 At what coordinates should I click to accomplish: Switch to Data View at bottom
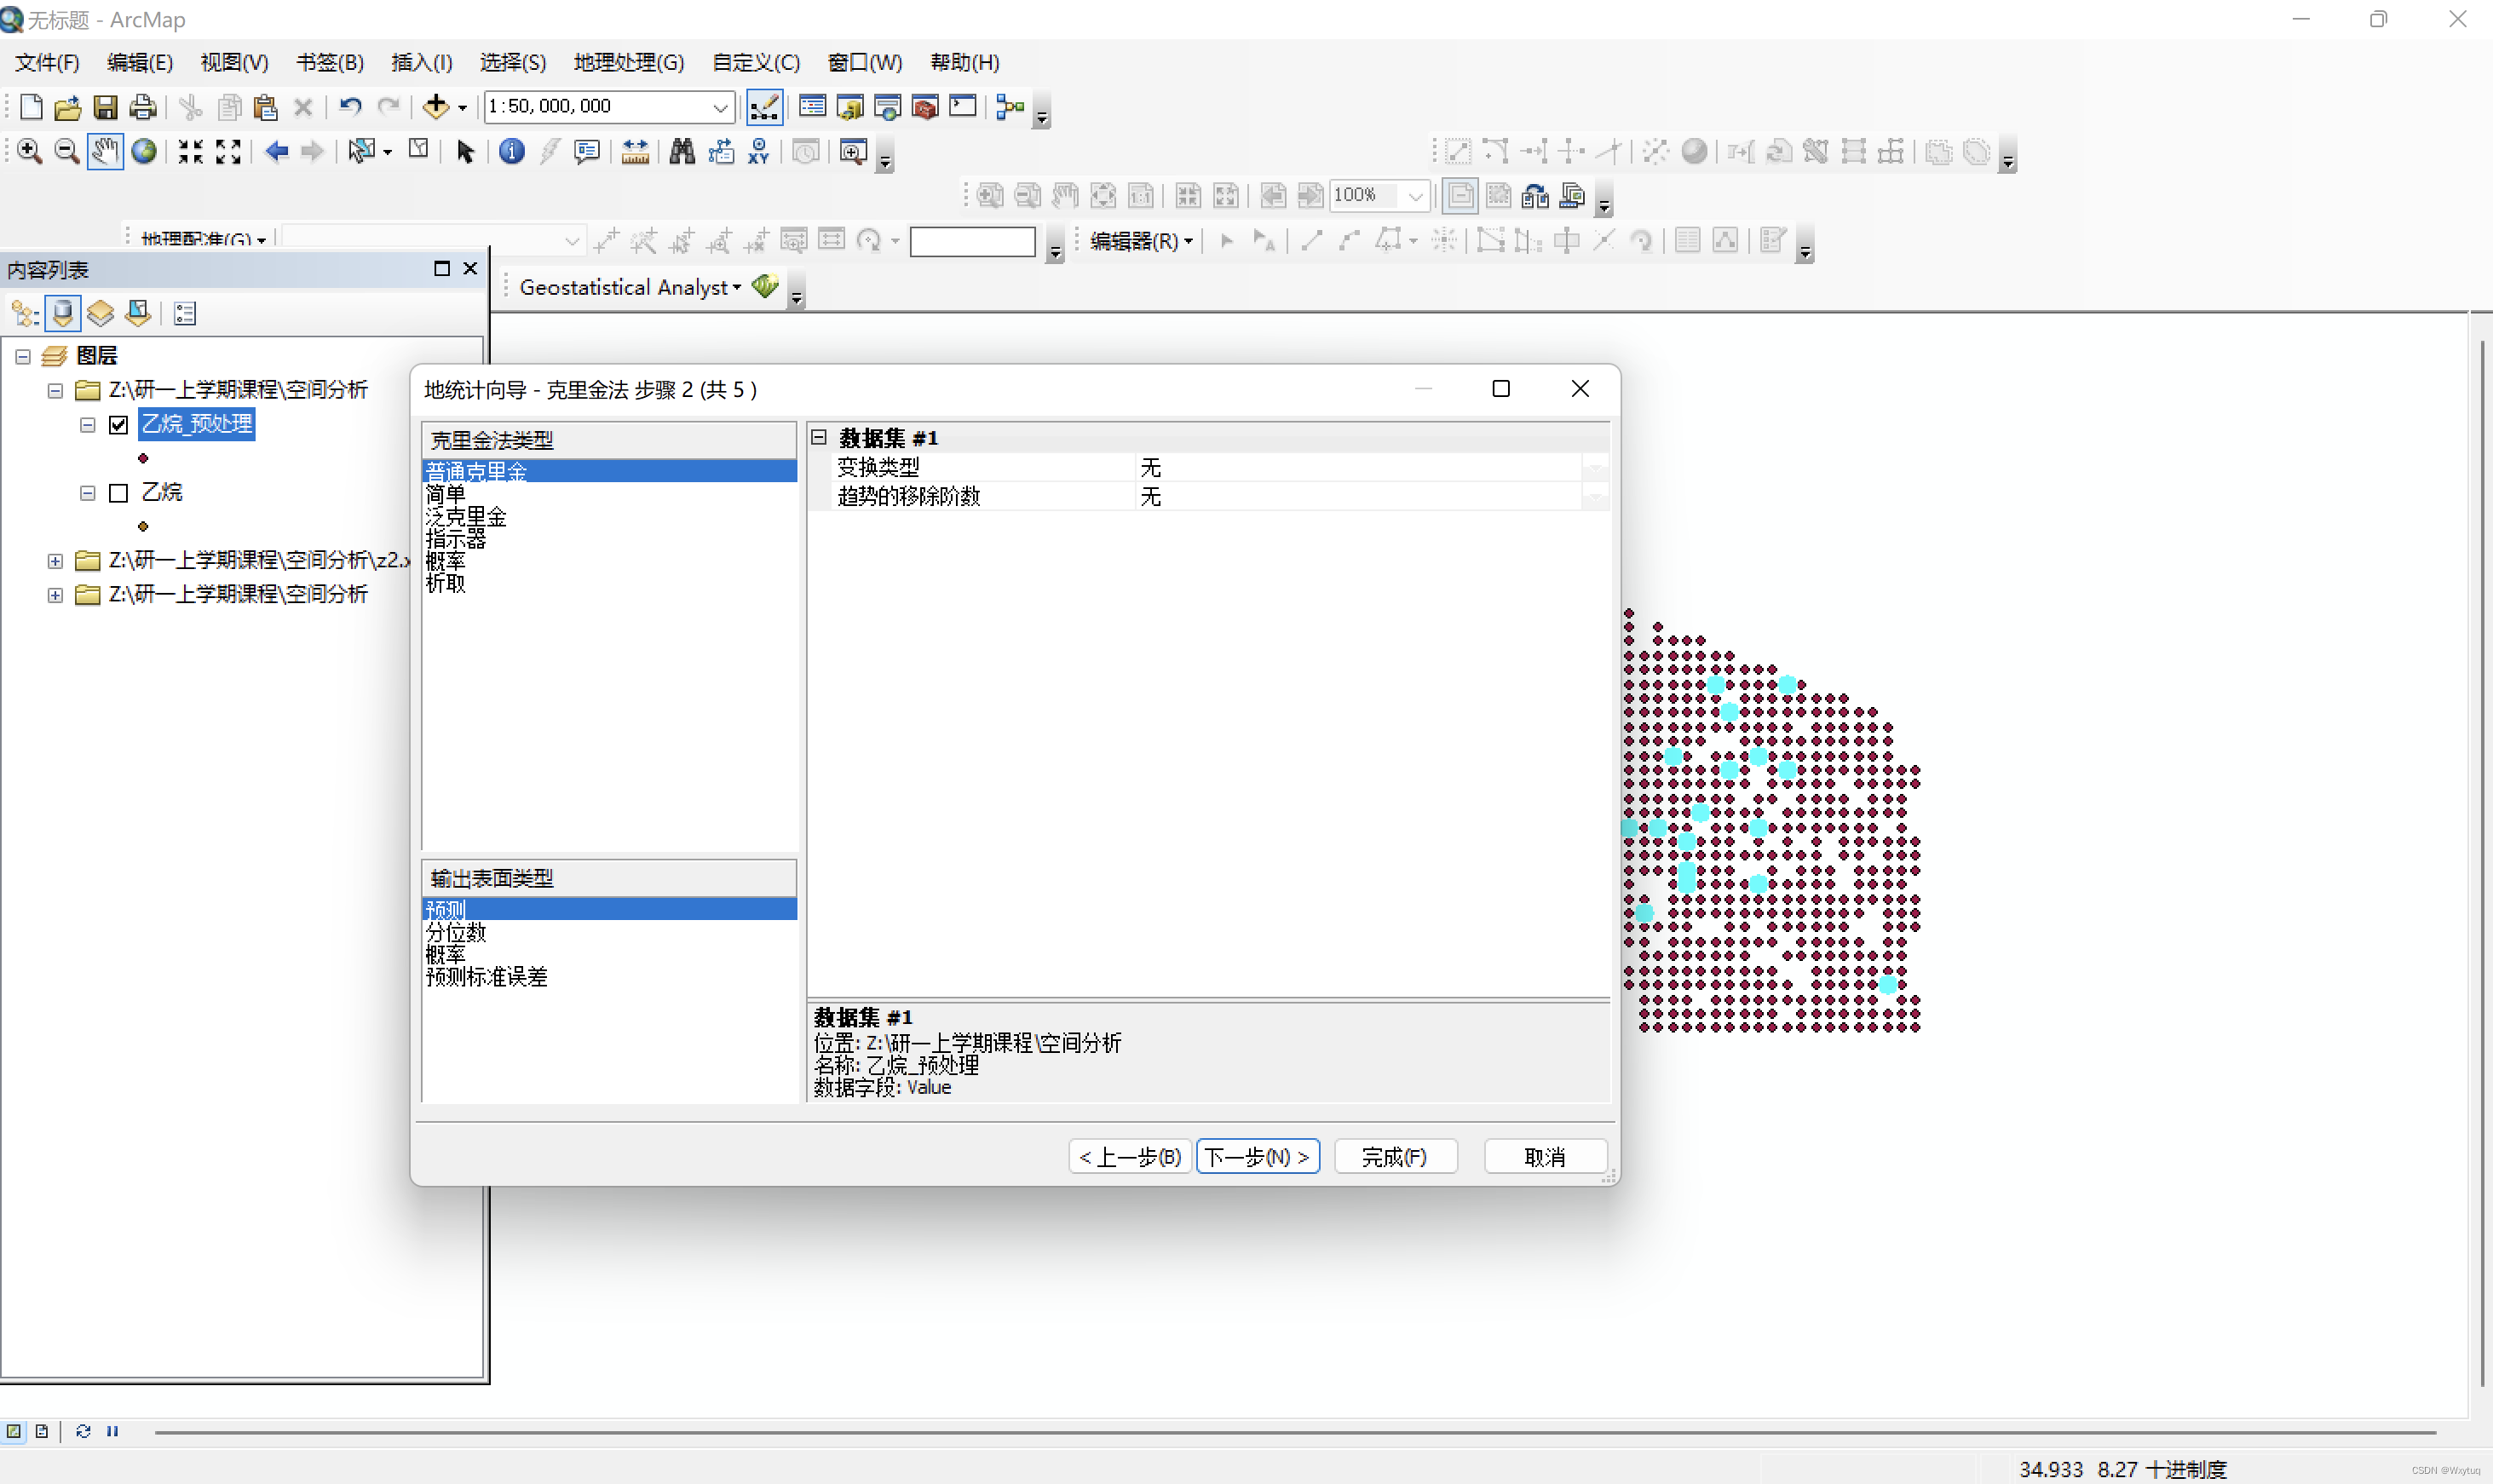(14, 1431)
